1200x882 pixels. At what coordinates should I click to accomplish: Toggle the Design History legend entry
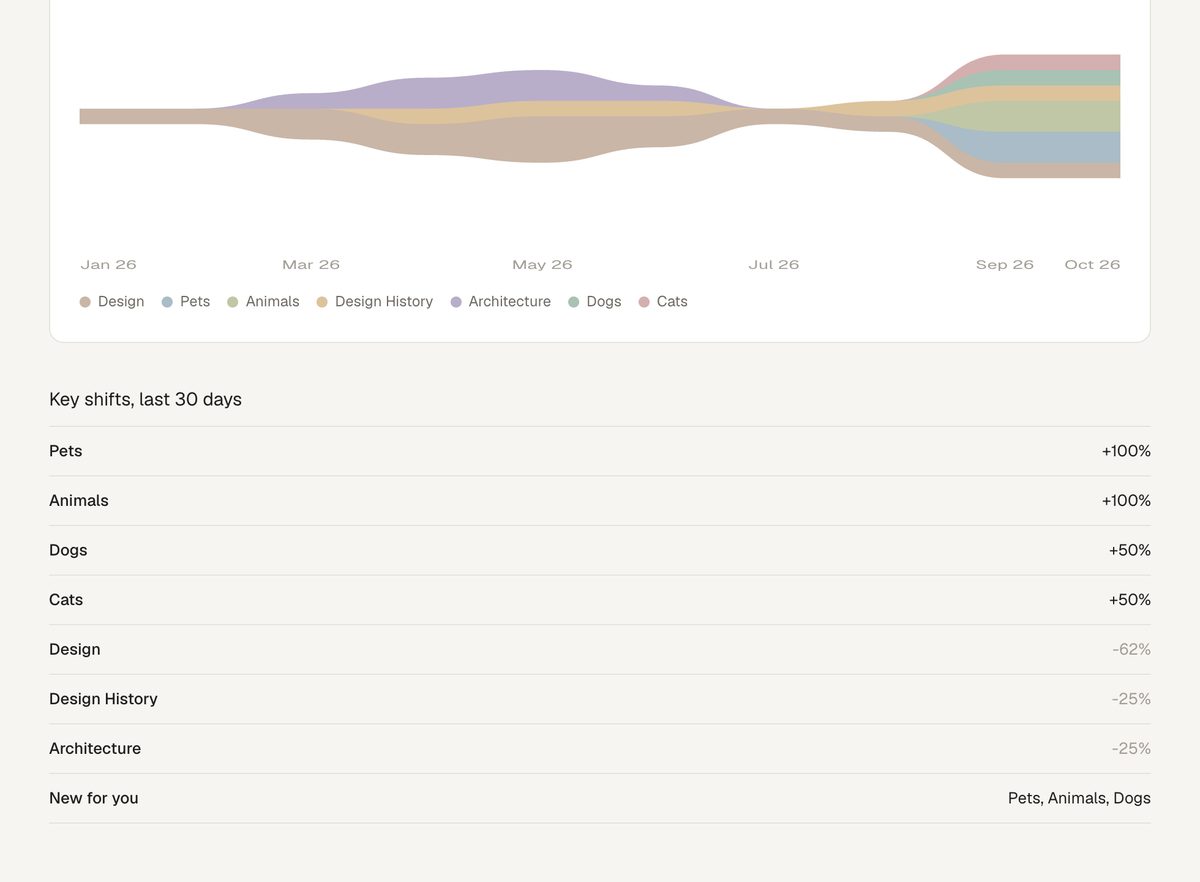pyautogui.click(x=374, y=302)
